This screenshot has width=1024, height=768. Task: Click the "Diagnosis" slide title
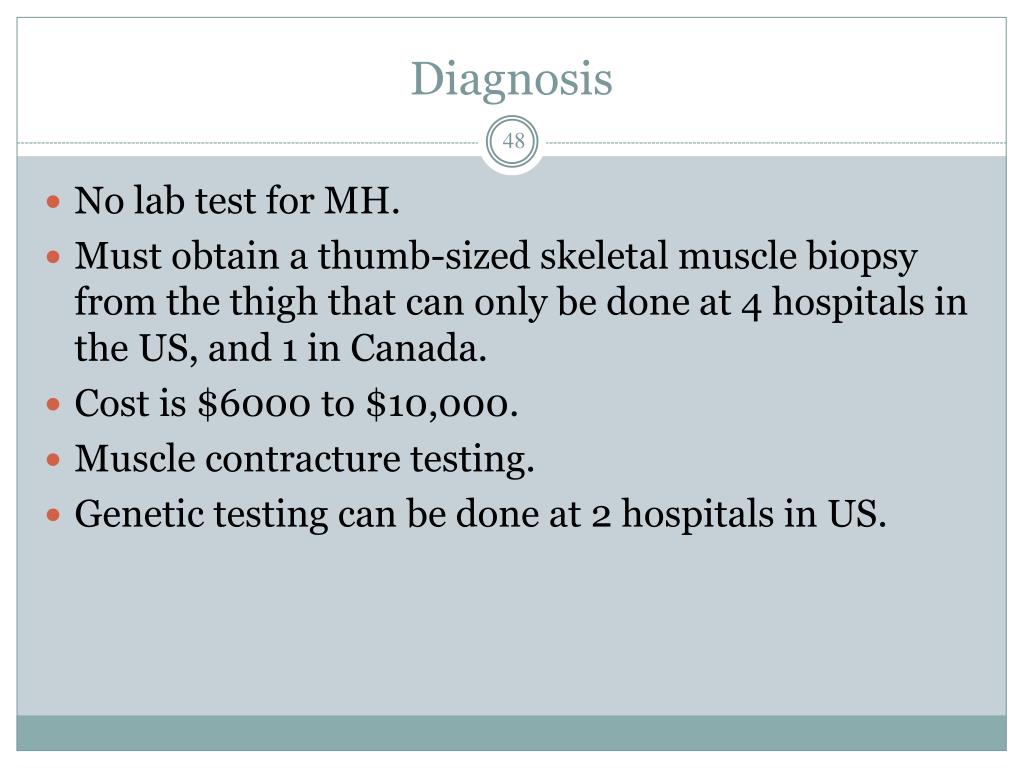pos(511,79)
